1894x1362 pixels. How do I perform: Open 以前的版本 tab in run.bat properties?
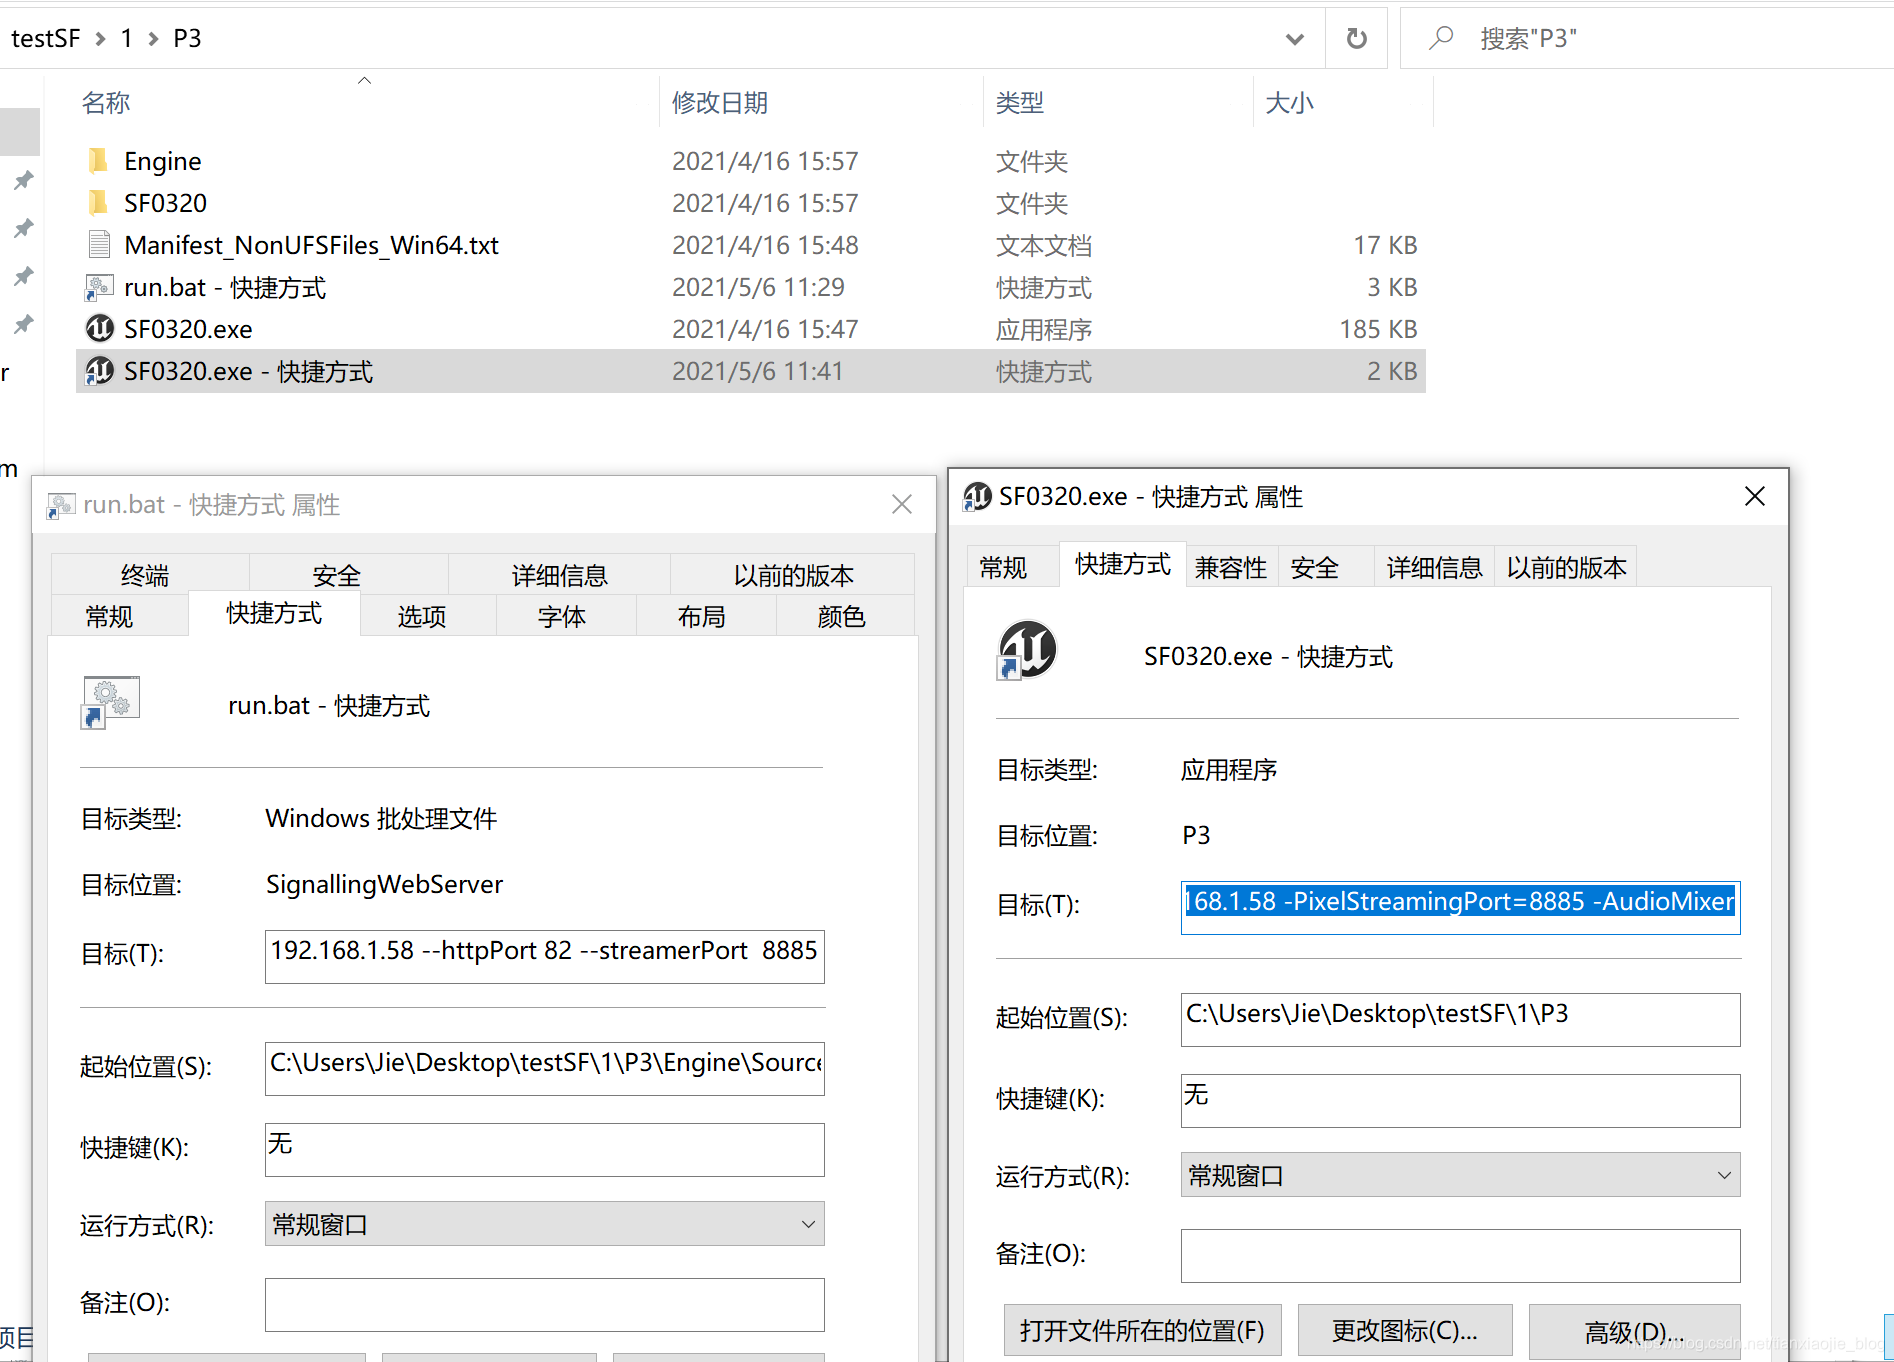tap(792, 575)
